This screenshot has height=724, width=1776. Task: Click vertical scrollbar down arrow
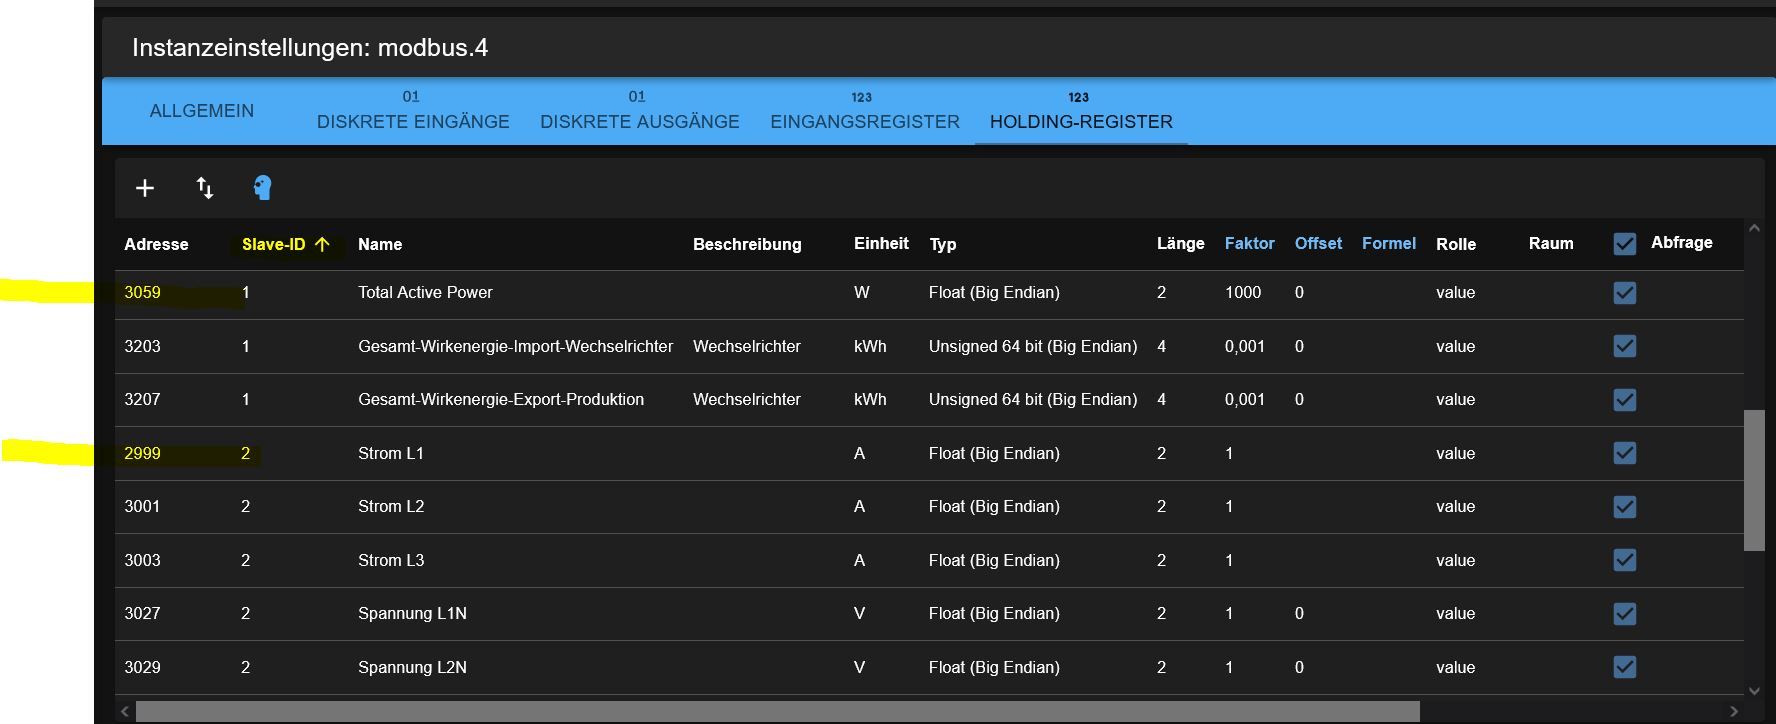point(1754,690)
